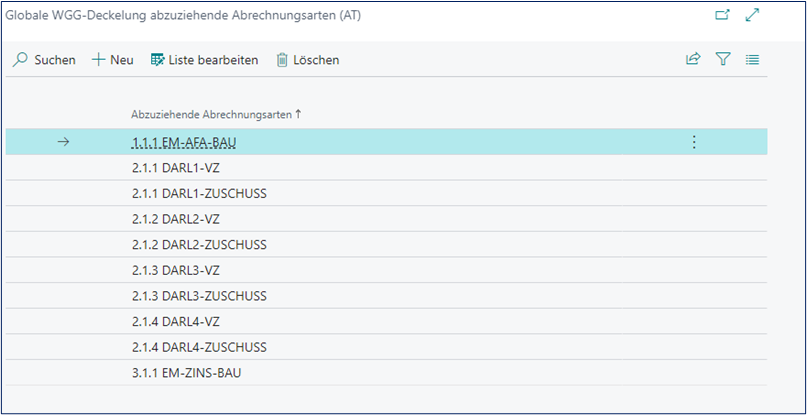
Task: Select row 1.1.1 EM-AFA-BAU
Action: click(184, 142)
